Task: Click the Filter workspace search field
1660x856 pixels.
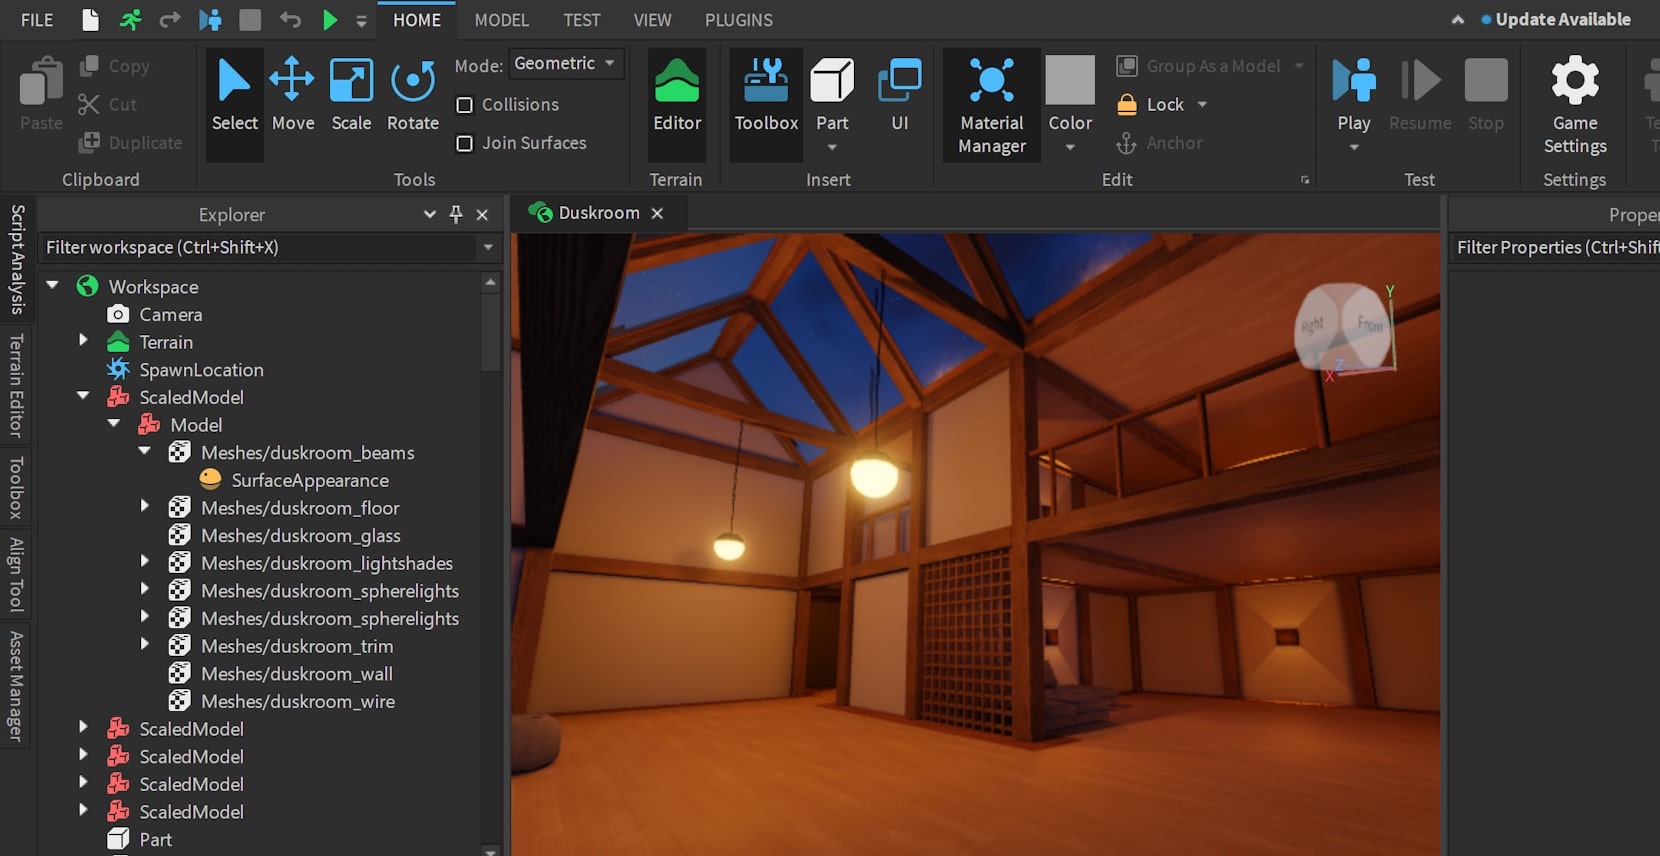Action: [258, 248]
